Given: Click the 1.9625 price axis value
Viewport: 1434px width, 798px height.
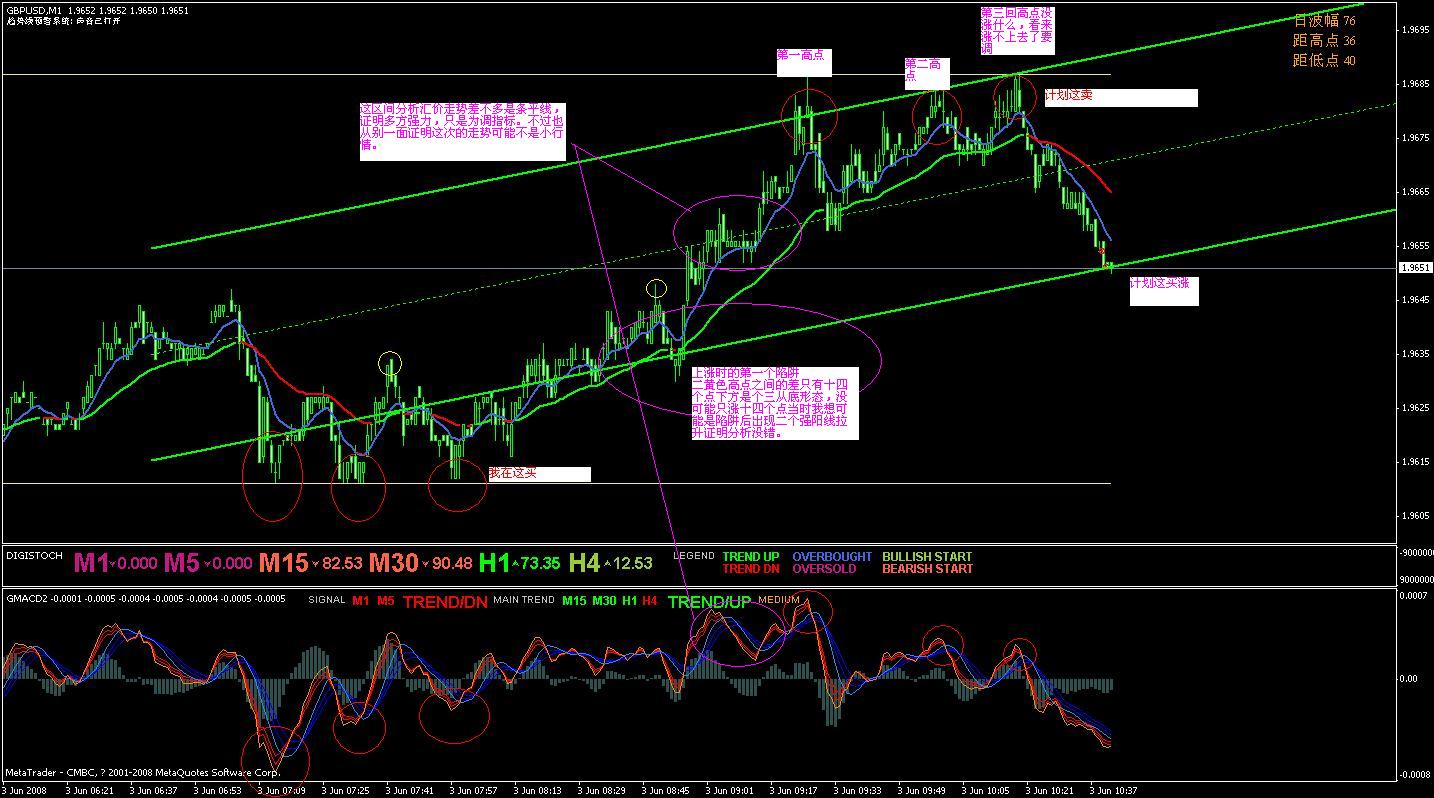Looking at the screenshot, I should [x=1415, y=408].
